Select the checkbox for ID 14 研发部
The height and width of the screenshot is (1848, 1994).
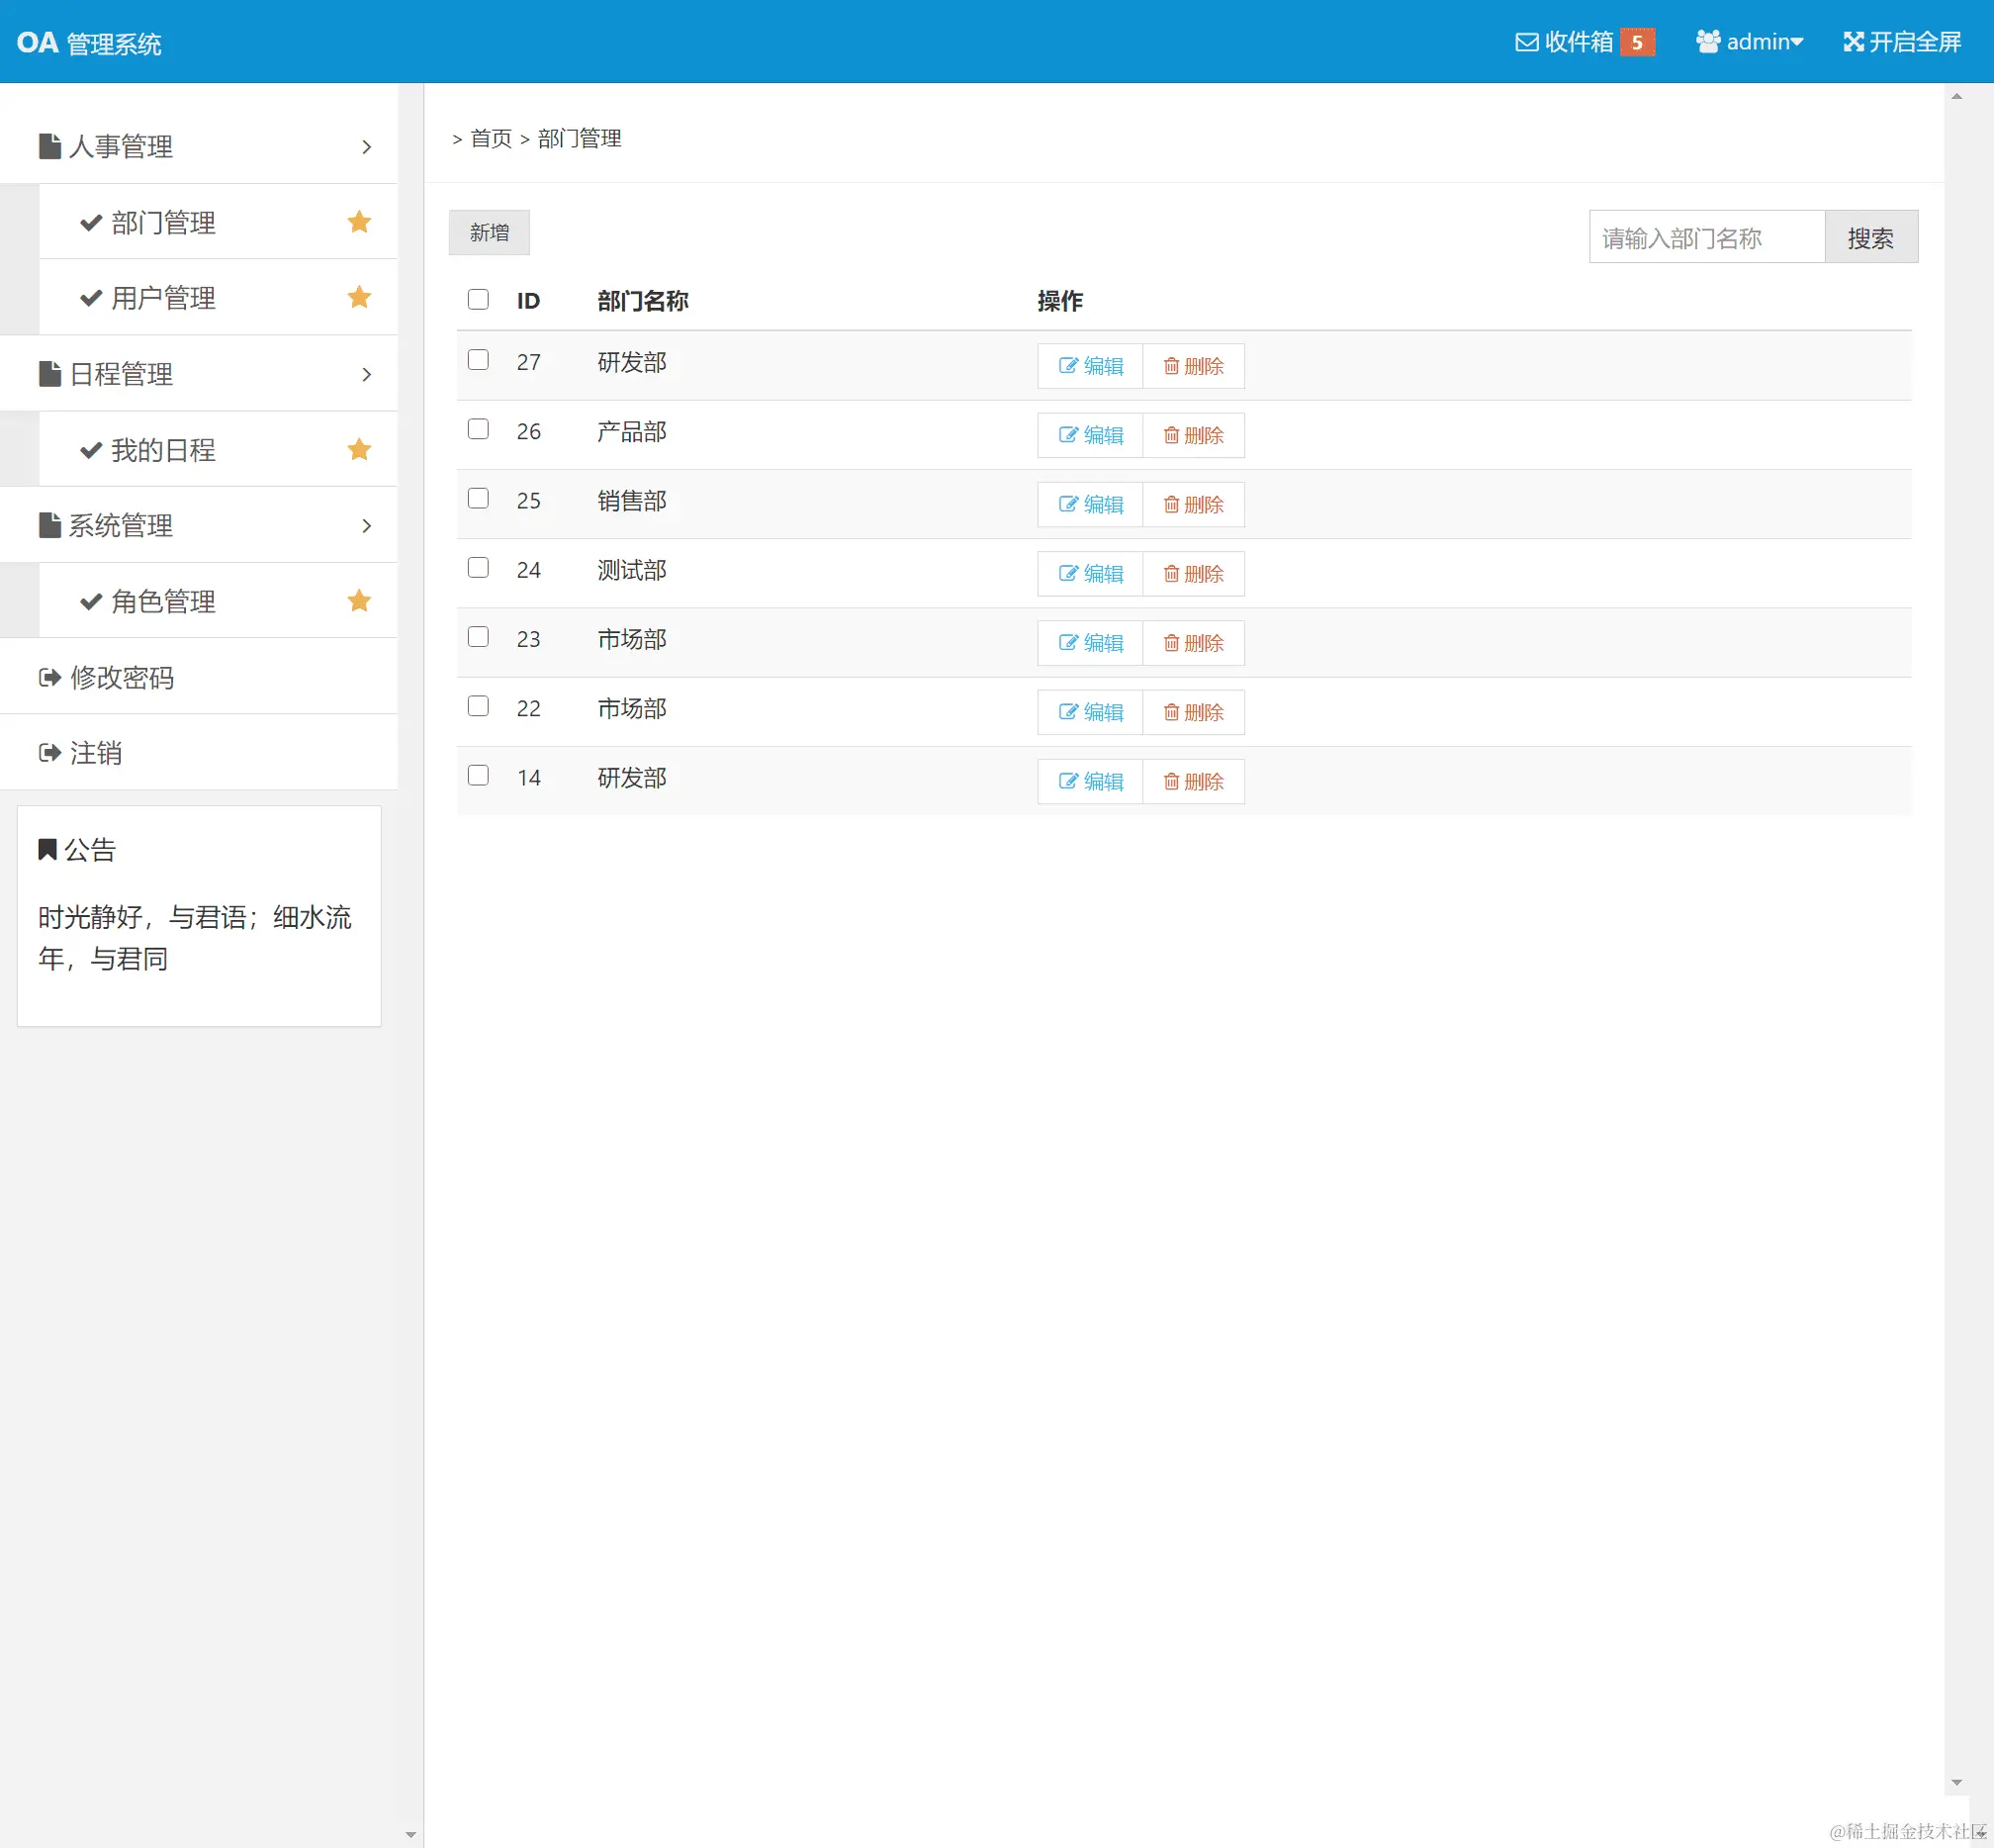click(x=478, y=775)
